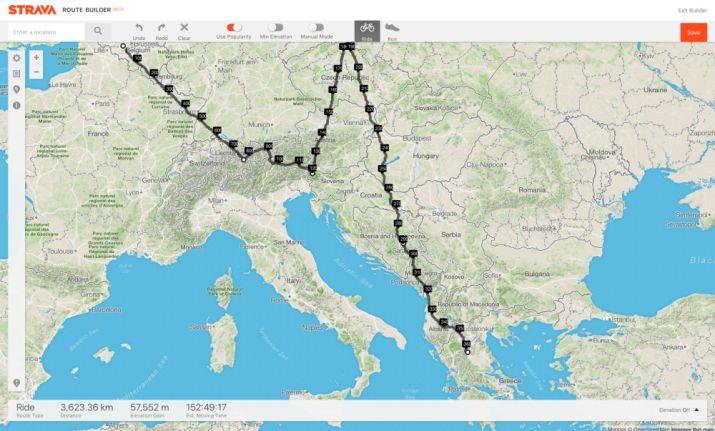The height and width of the screenshot is (431, 715).
Task: Click the magnifier search button
Action: pyautogui.click(x=98, y=31)
